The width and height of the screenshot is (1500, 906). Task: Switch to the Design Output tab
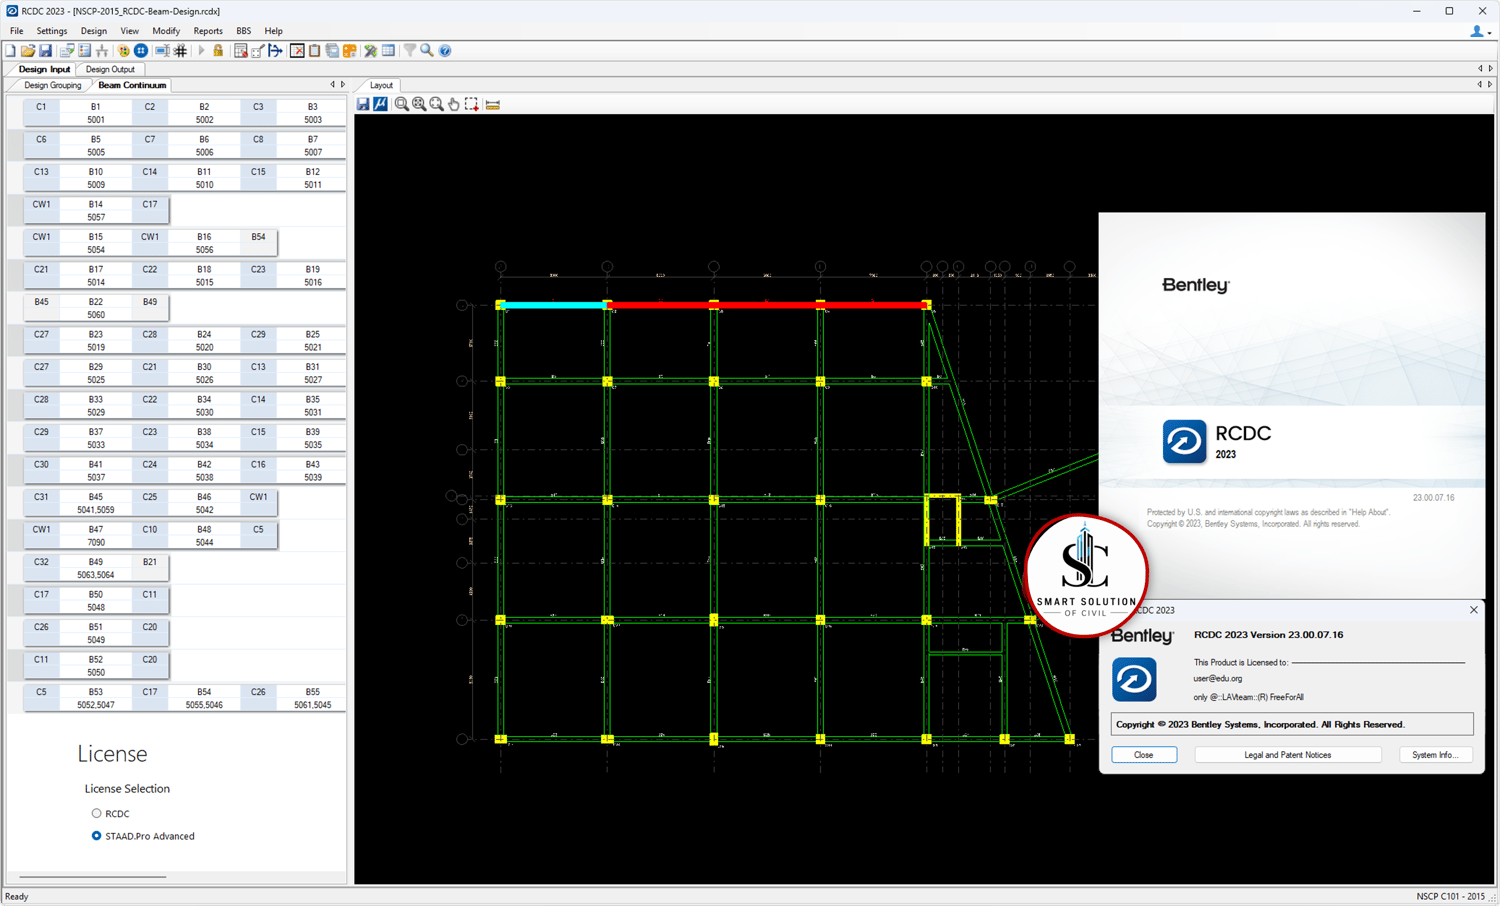tap(110, 70)
